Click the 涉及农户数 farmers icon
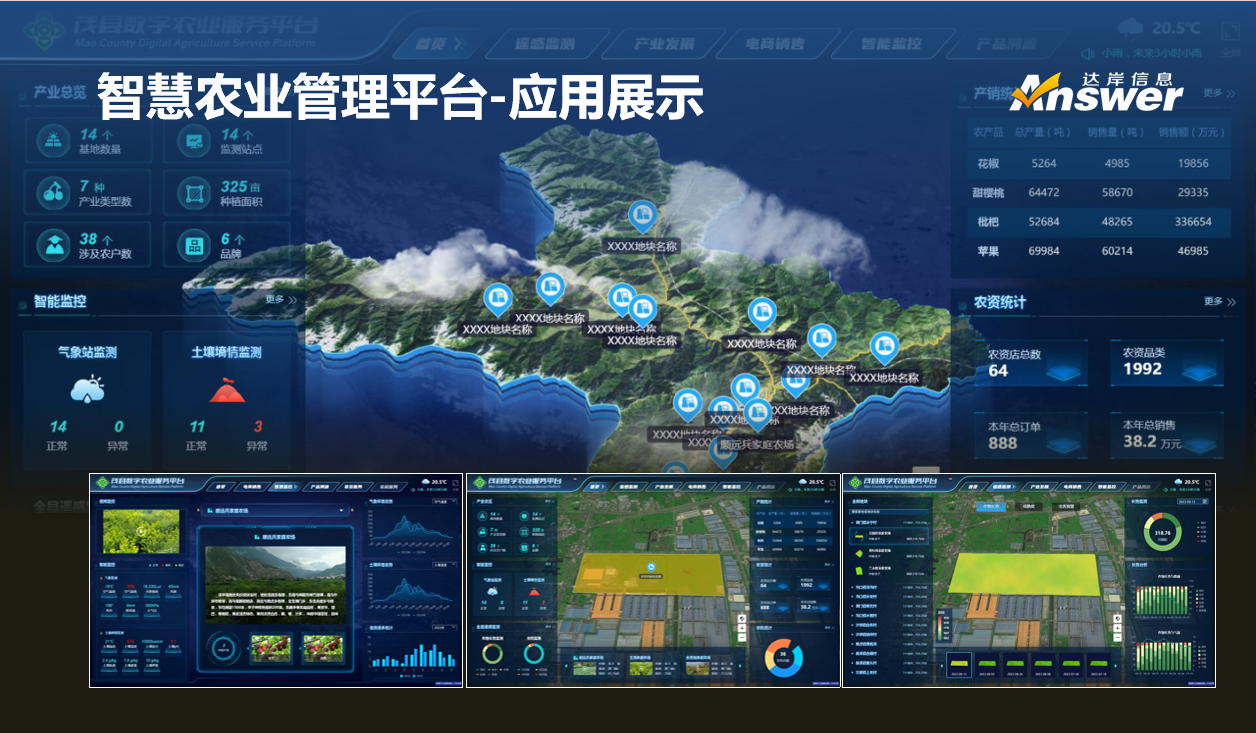The height and width of the screenshot is (733, 1256). point(52,245)
